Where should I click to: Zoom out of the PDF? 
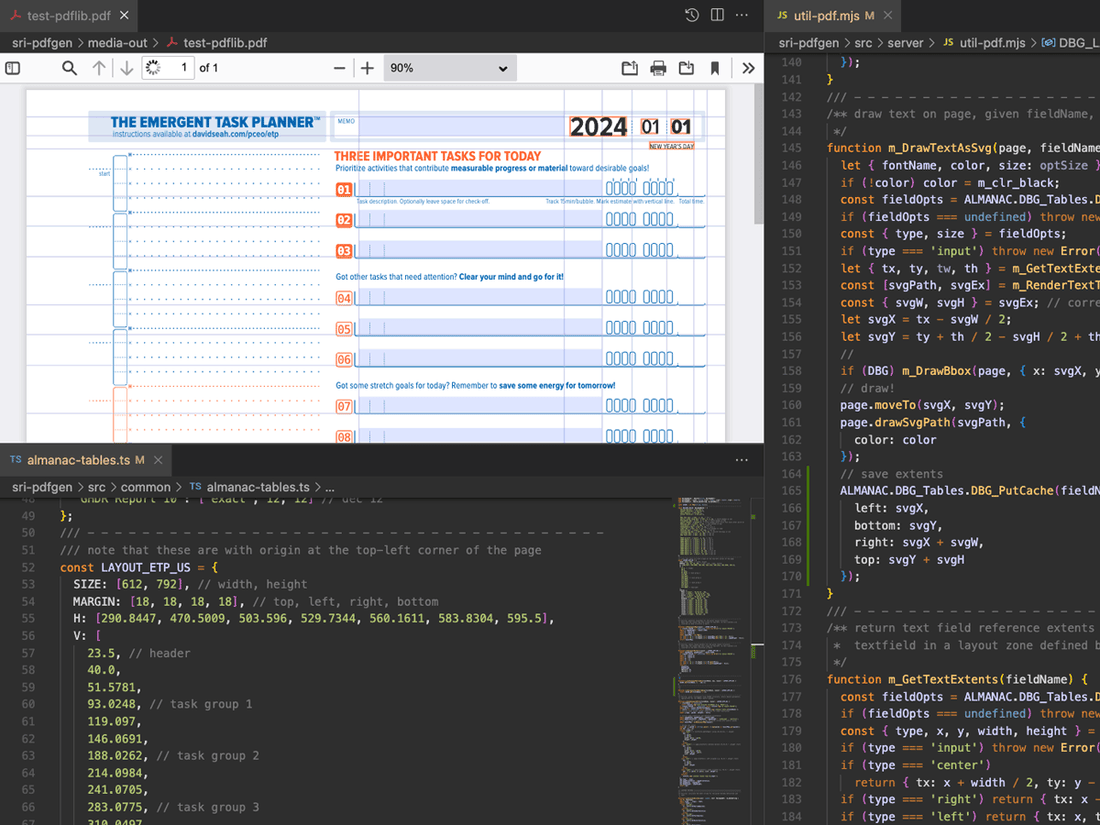point(339,68)
